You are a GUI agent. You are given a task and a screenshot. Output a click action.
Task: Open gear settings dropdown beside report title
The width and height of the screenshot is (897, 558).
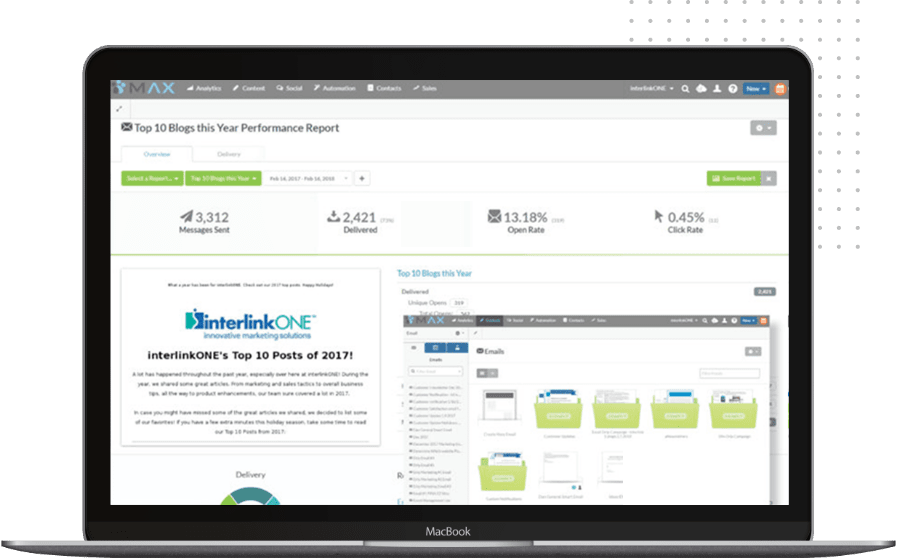coord(763,128)
